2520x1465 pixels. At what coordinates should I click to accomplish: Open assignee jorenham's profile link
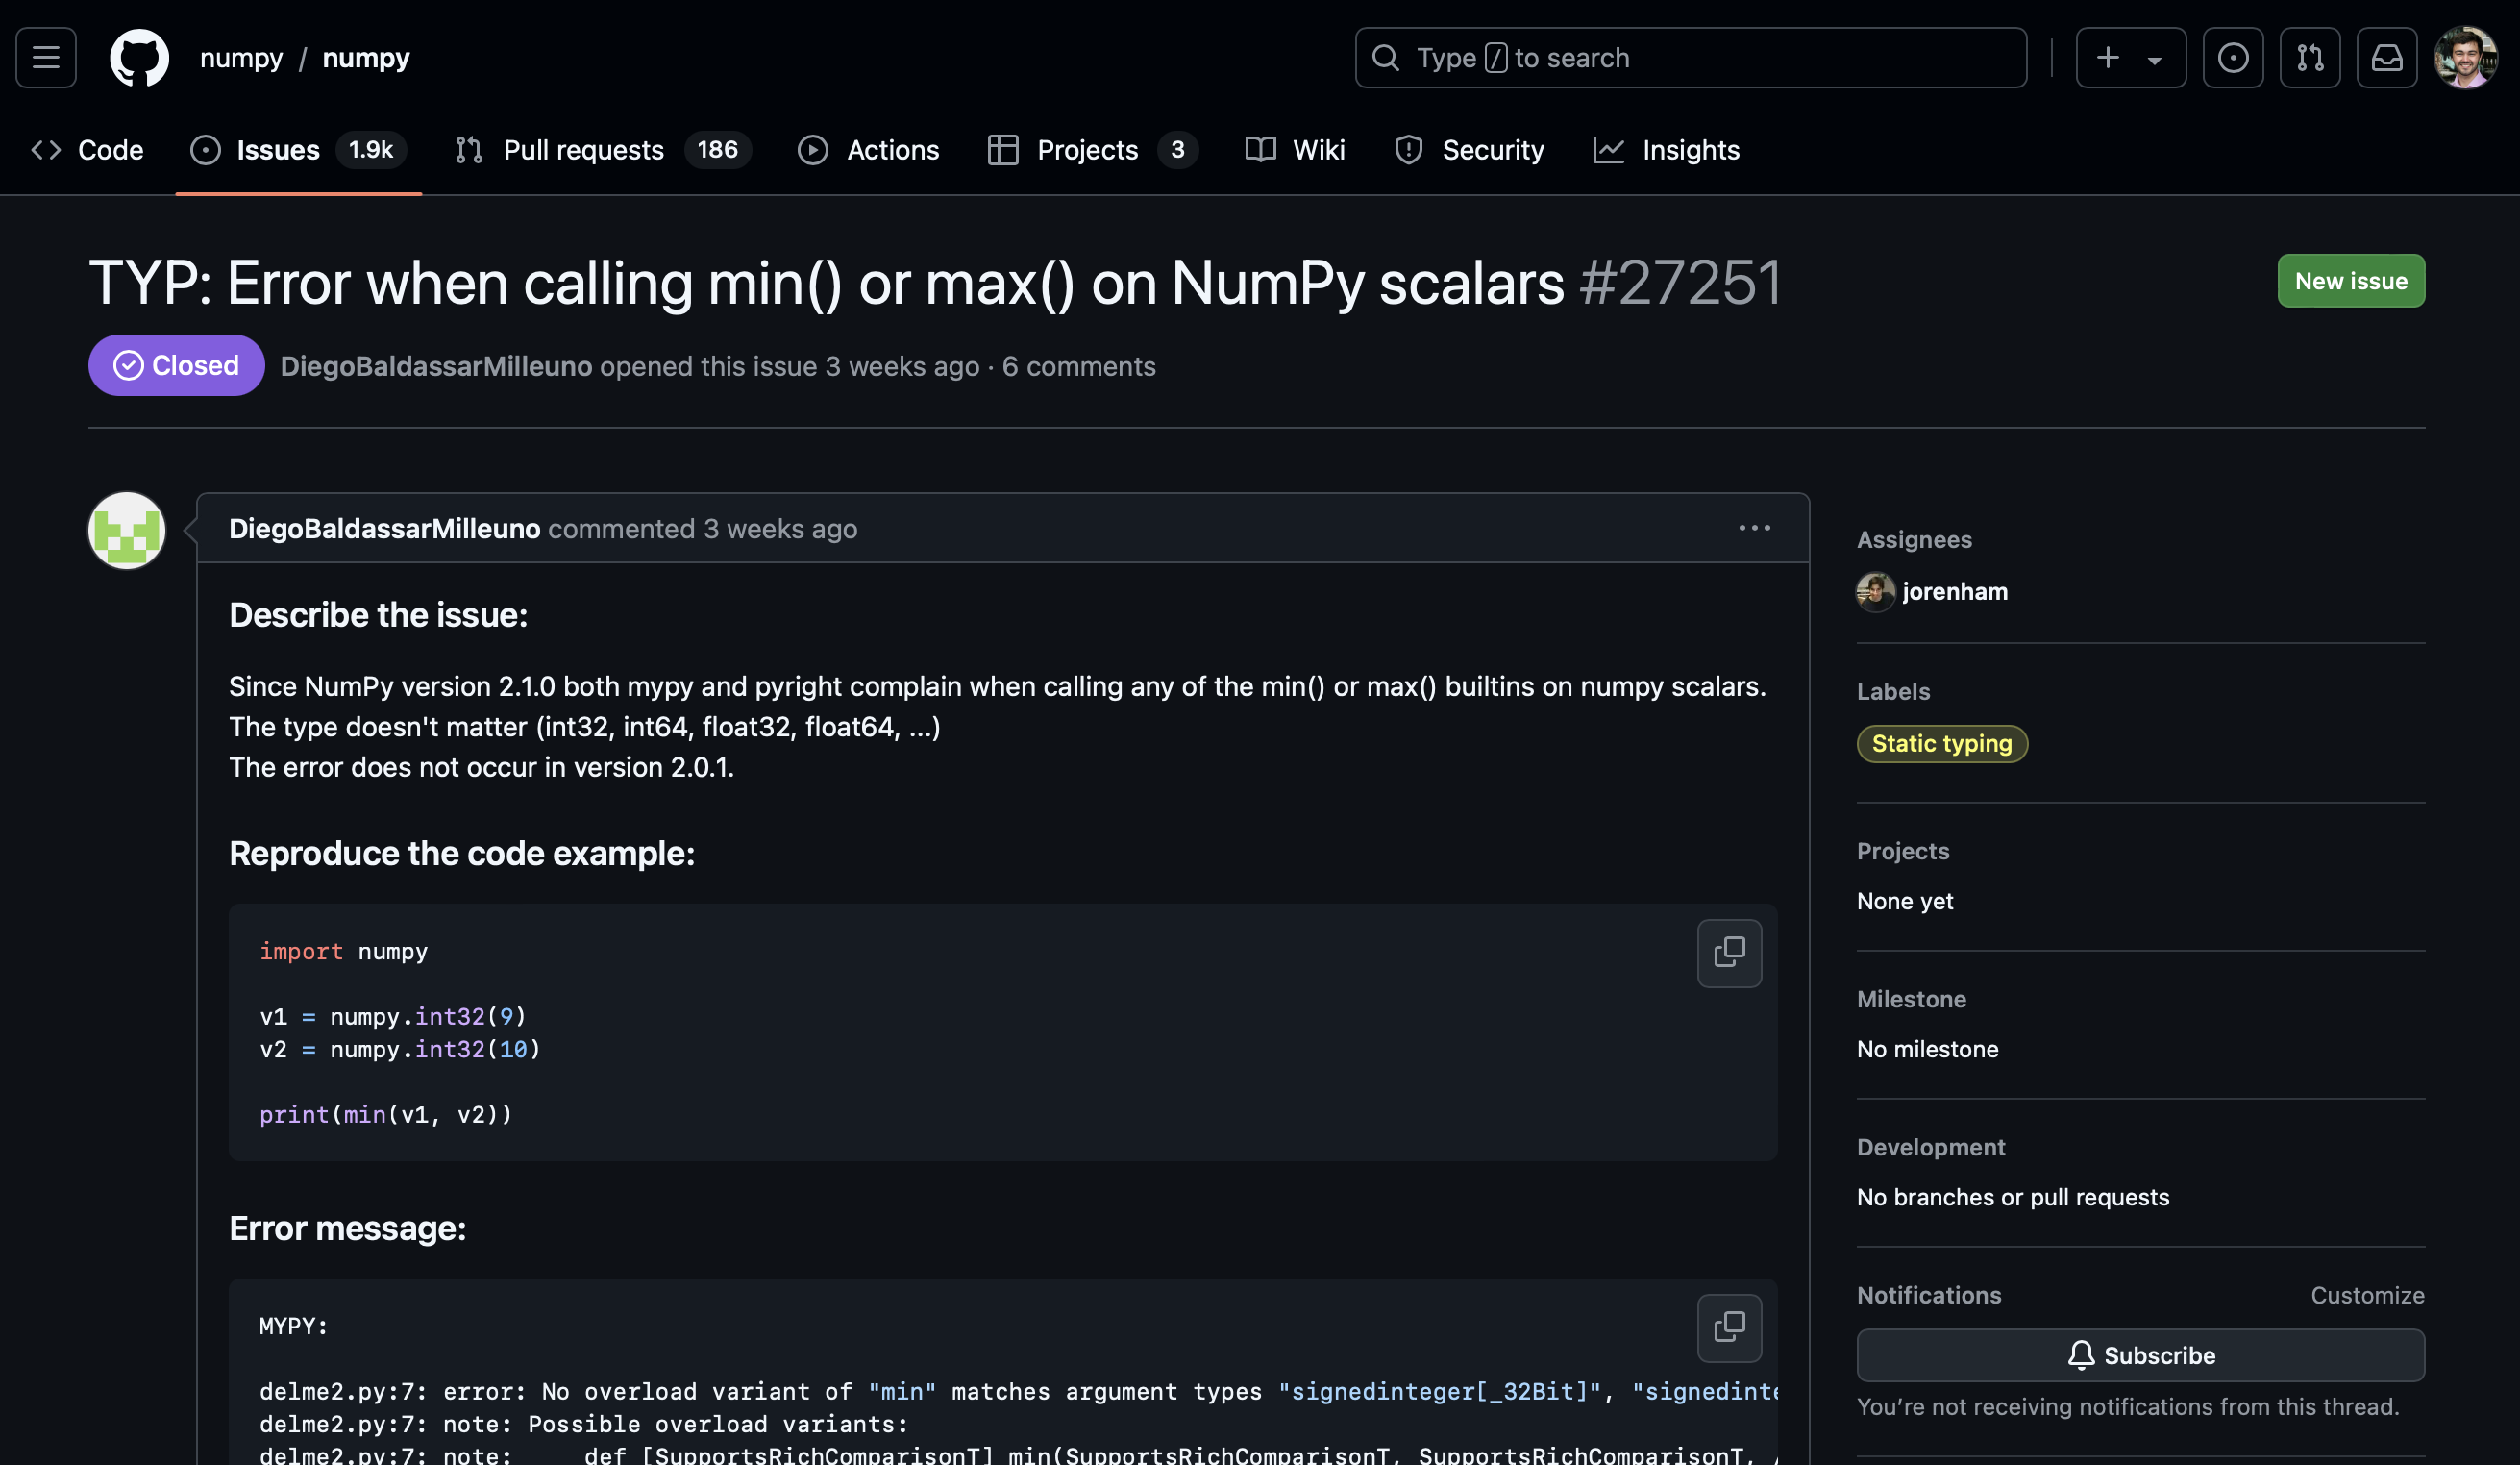click(1954, 591)
